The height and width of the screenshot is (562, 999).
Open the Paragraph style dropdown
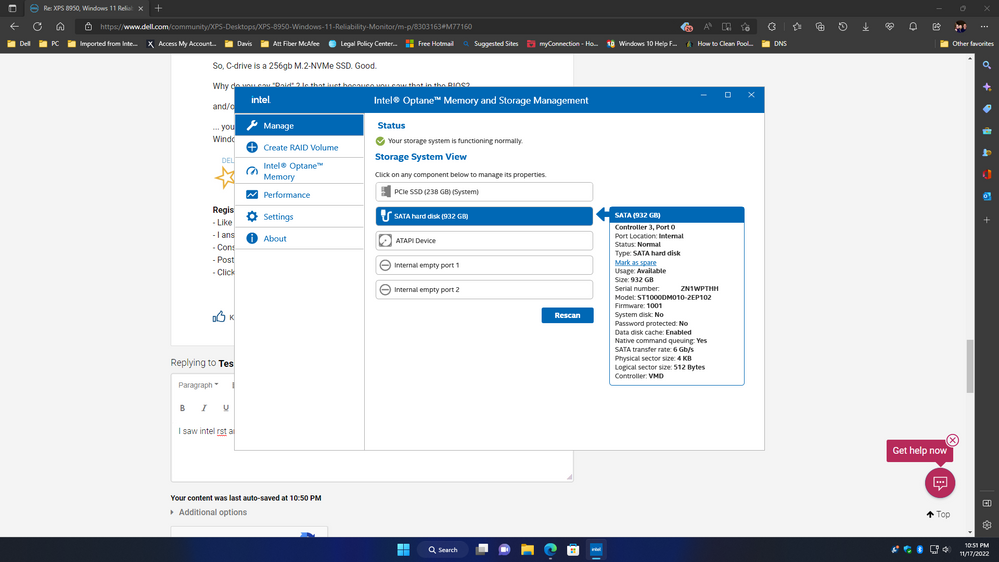click(198, 385)
